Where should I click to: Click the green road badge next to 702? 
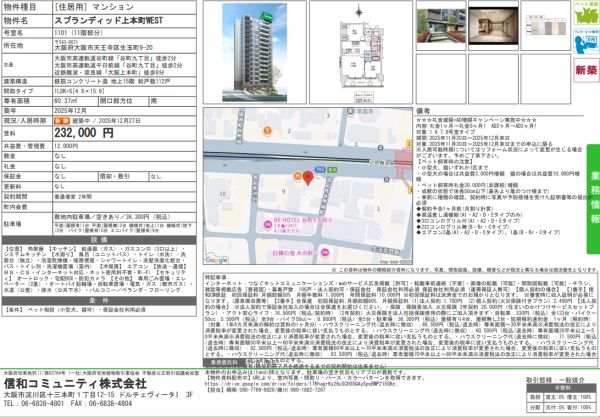pyautogui.click(x=332, y=169)
